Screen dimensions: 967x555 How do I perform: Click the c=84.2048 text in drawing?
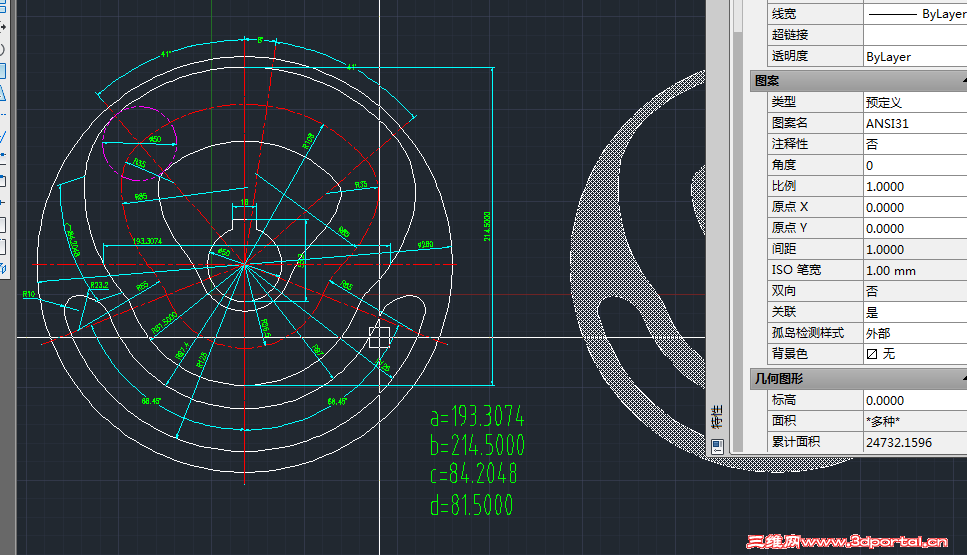(474, 474)
